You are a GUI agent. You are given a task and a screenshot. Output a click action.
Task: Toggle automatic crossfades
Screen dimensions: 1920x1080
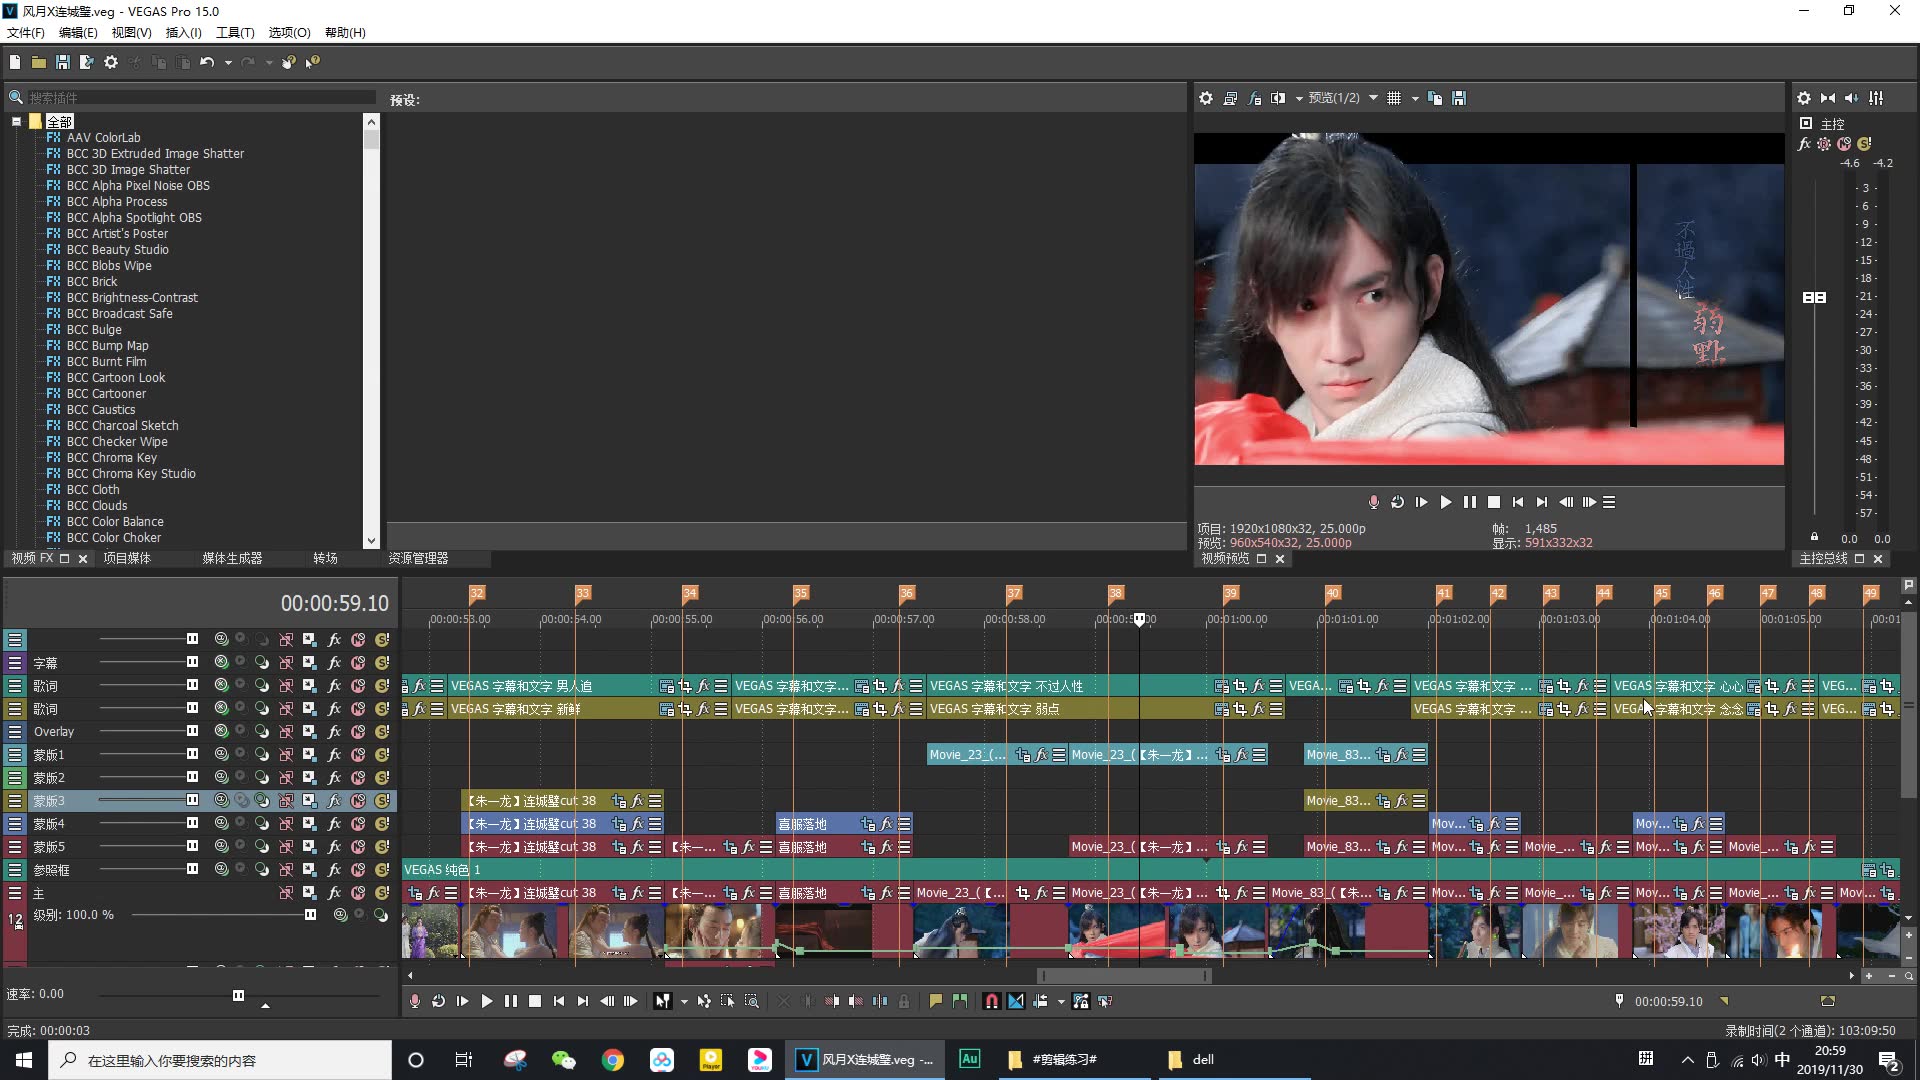click(1016, 1001)
